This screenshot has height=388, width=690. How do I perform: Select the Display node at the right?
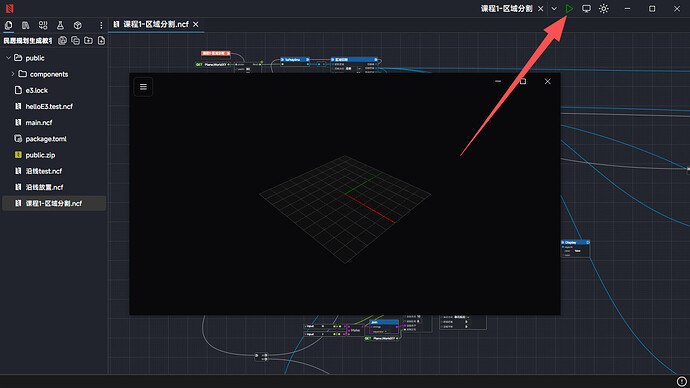(576, 249)
